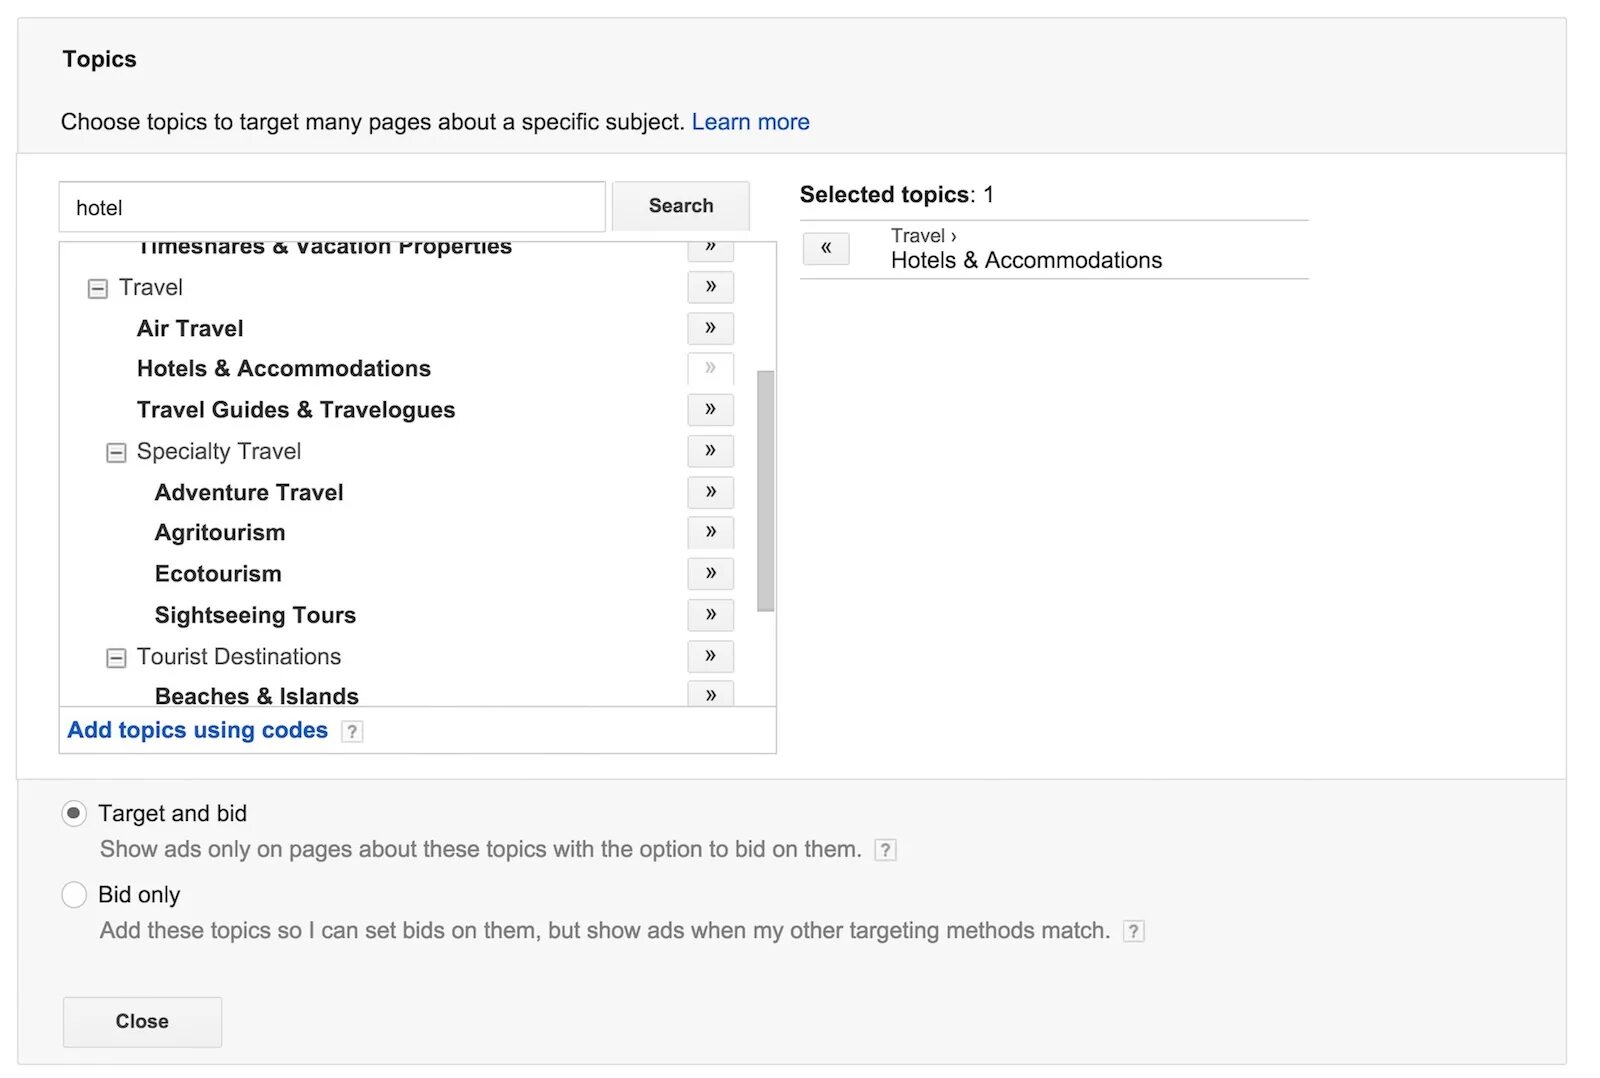Collapse the Specialty Travel subcategory

(116, 453)
